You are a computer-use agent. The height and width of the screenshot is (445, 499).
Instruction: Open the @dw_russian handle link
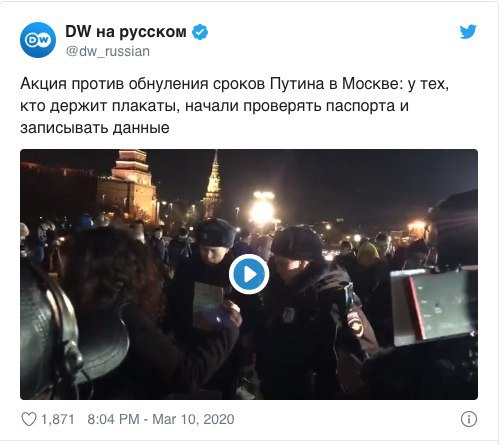[x=108, y=51]
